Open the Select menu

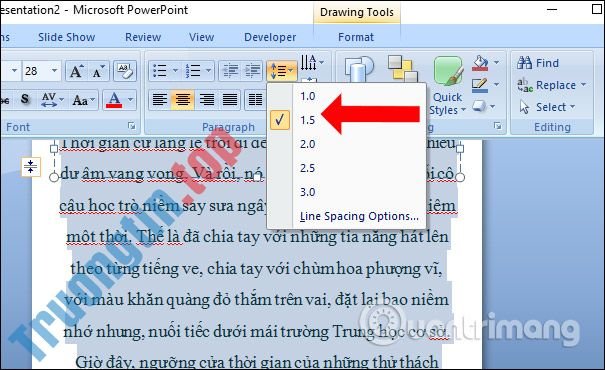pos(547,107)
